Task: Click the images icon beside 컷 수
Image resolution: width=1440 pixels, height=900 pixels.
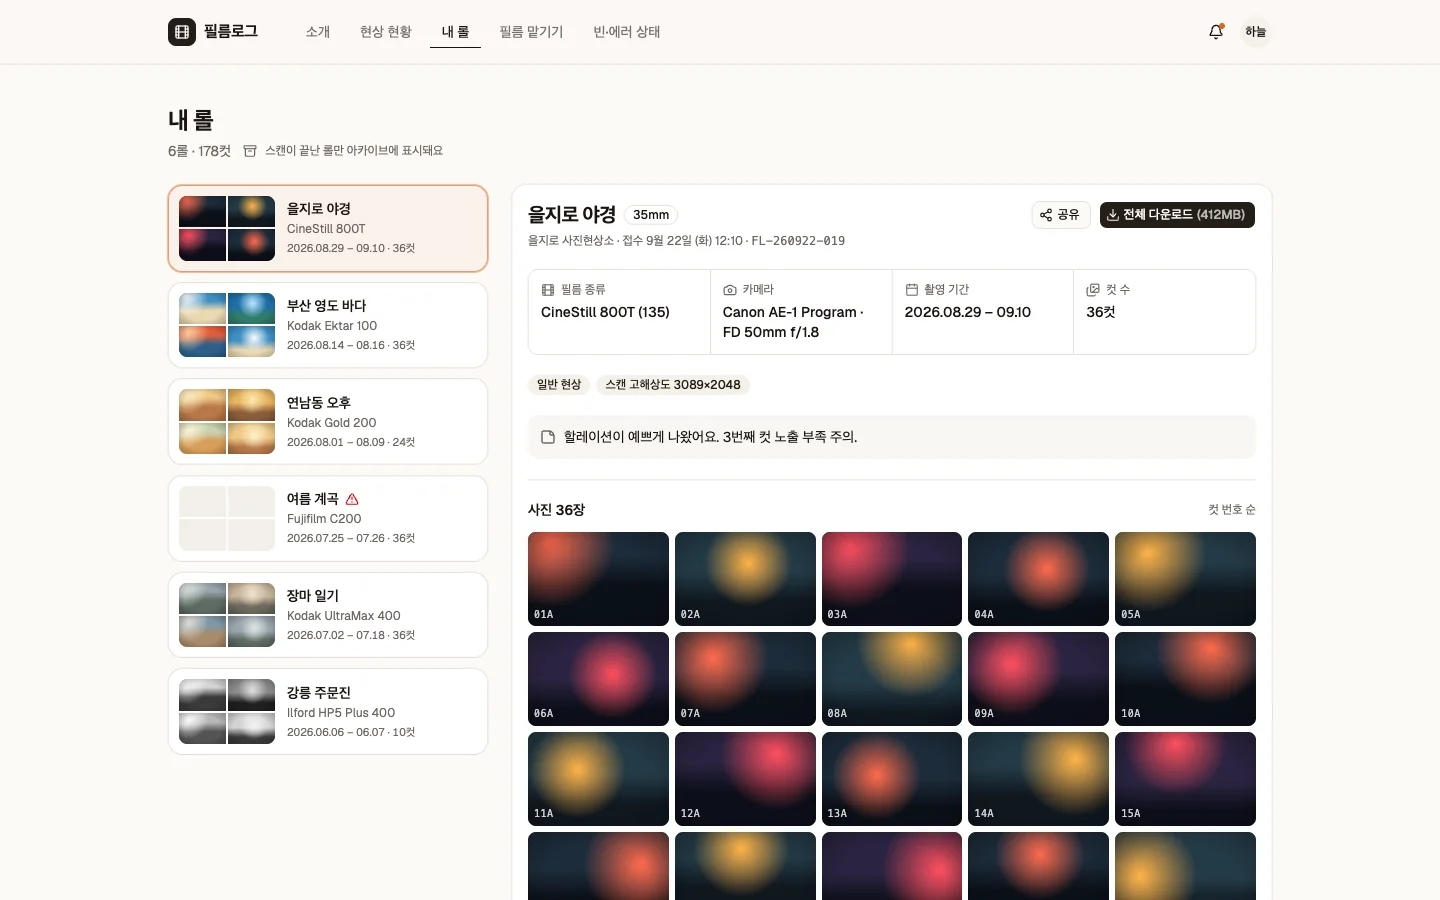Action: pos(1093,290)
